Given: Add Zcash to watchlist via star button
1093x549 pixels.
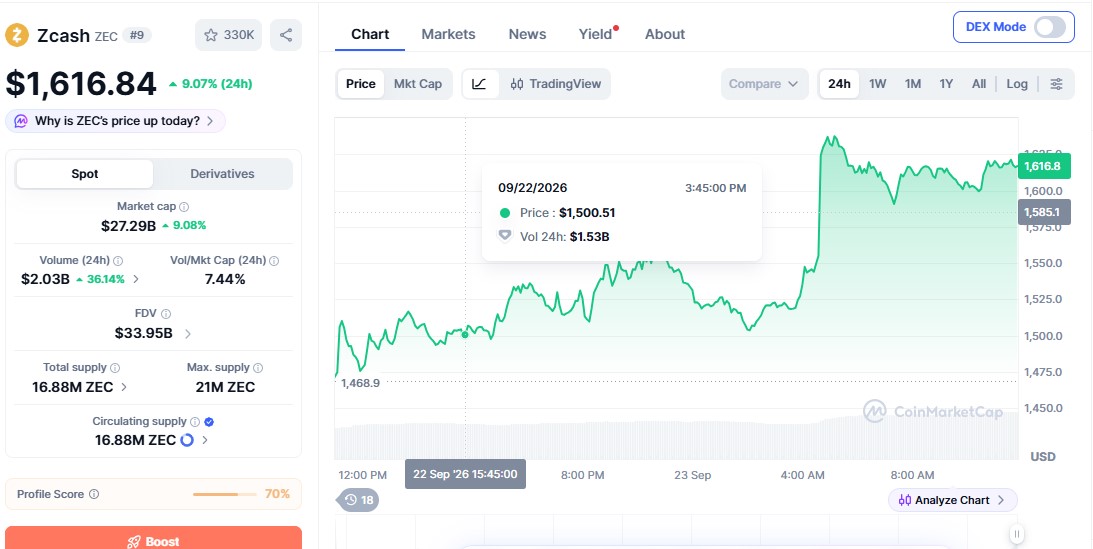Looking at the screenshot, I should (x=229, y=35).
